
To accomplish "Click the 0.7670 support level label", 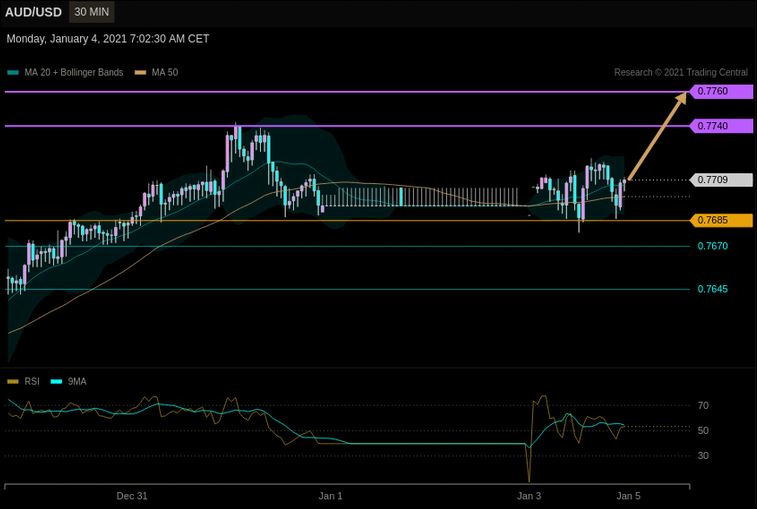I will [713, 246].
